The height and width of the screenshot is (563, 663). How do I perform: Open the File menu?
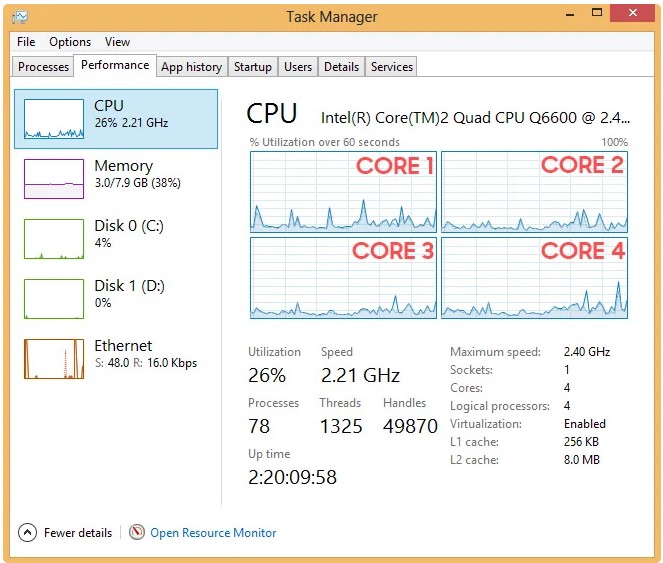click(x=26, y=42)
